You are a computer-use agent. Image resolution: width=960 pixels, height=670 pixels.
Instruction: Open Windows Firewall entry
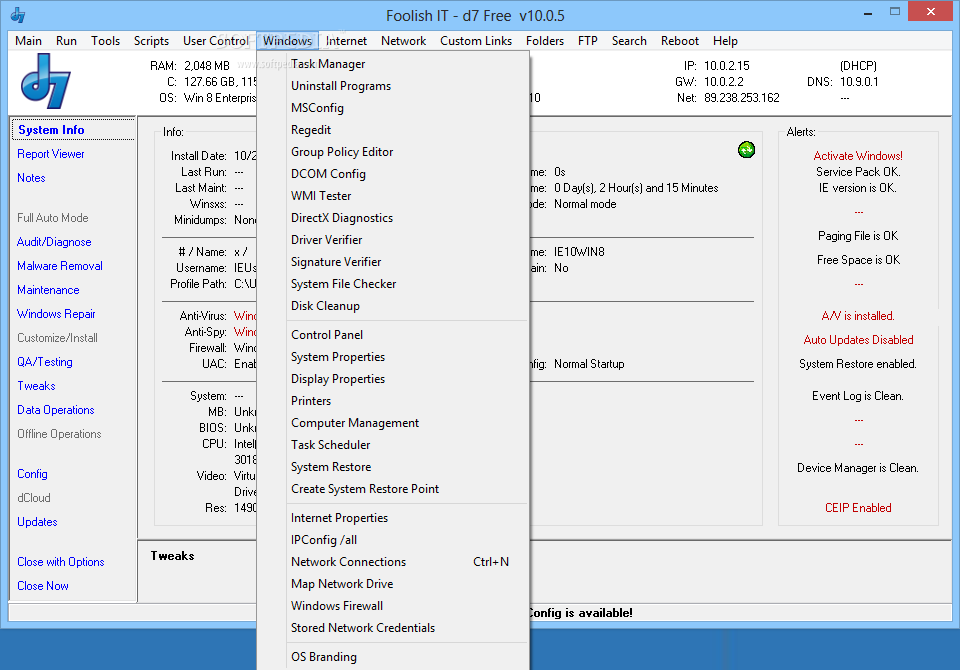(393, 606)
